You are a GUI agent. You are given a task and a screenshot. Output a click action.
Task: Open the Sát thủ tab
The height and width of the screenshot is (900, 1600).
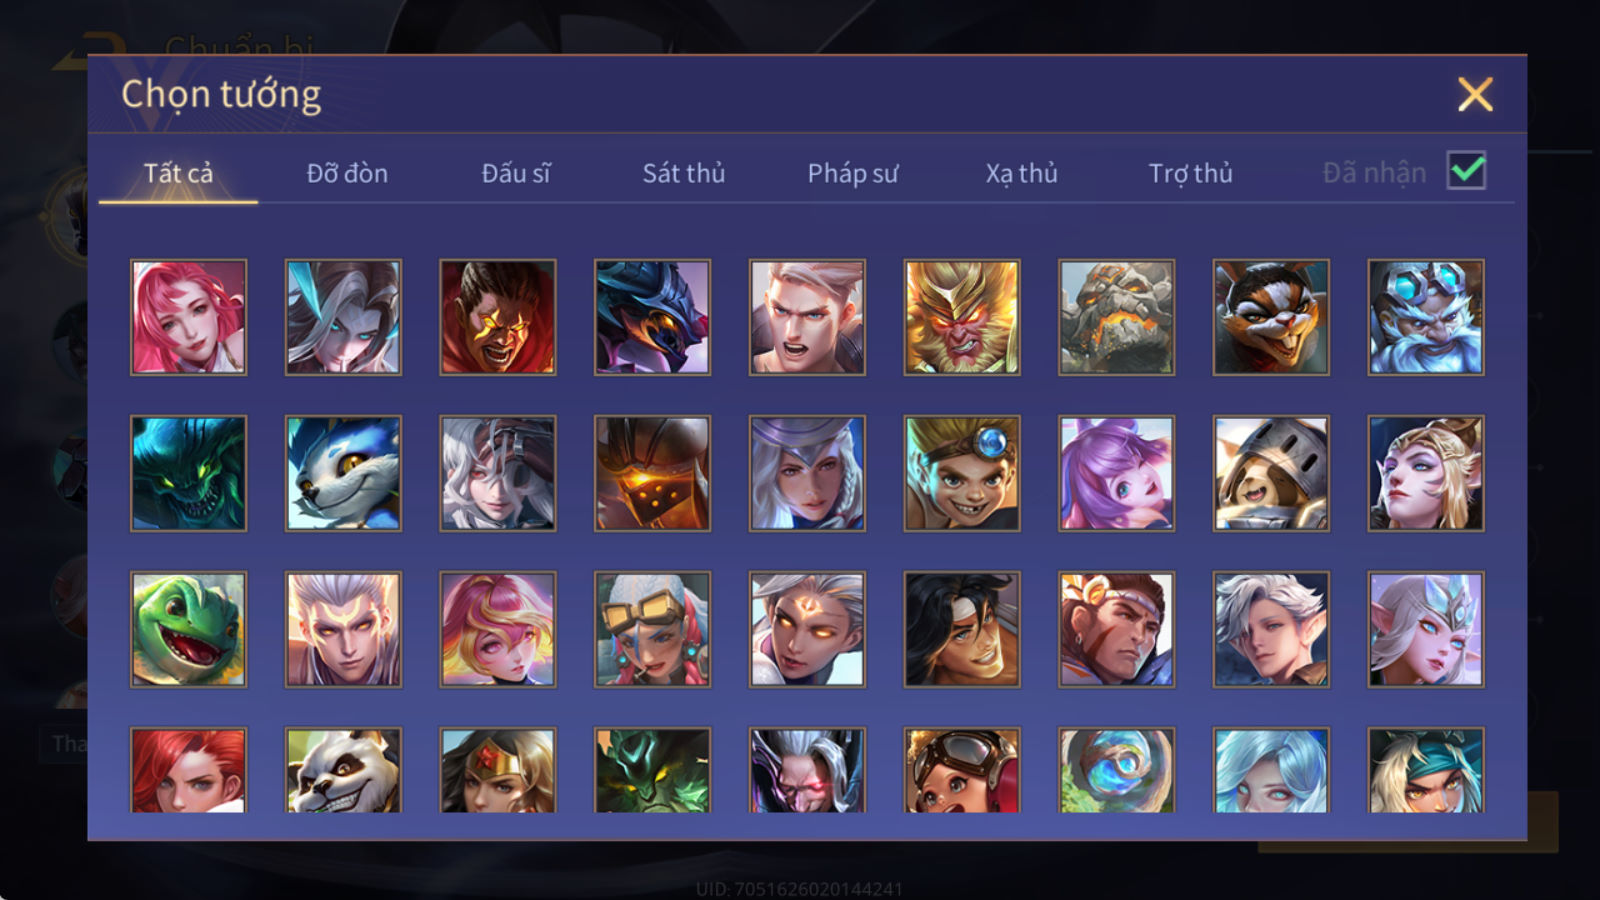(x=684, y=173)
